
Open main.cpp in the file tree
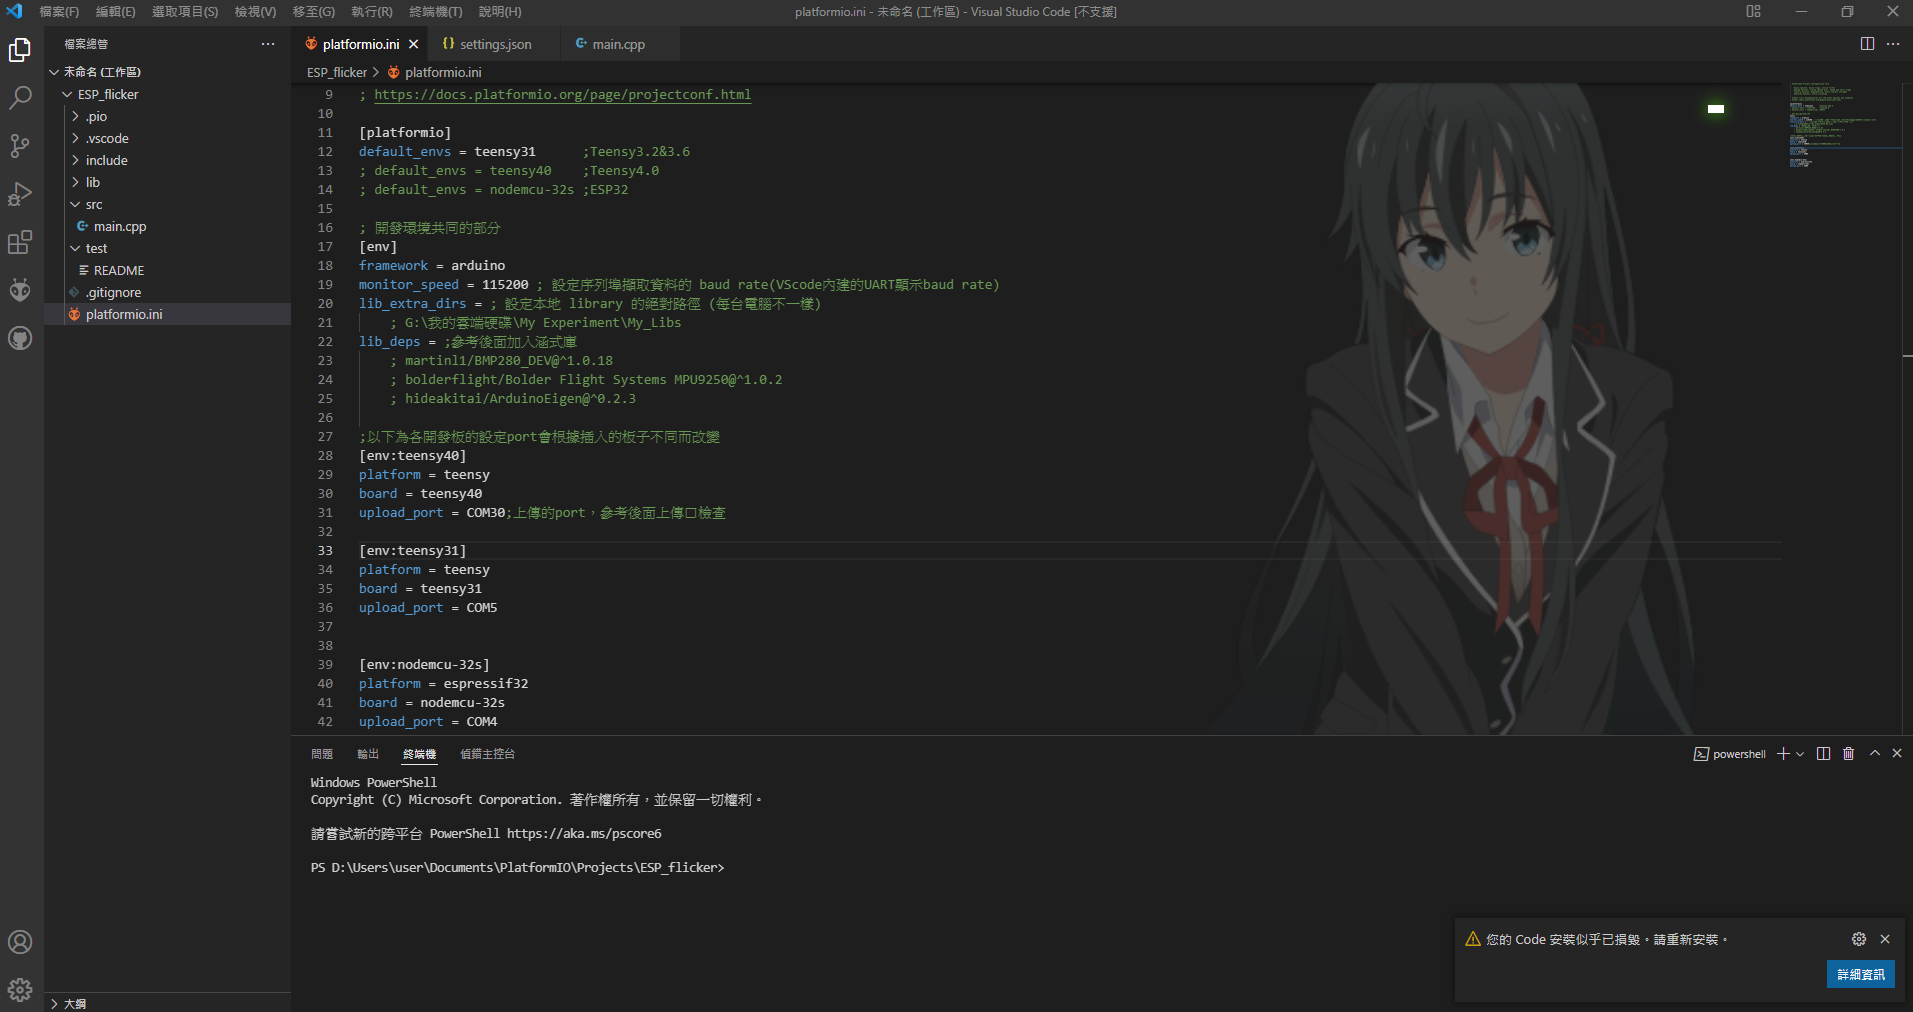[167, 226]
